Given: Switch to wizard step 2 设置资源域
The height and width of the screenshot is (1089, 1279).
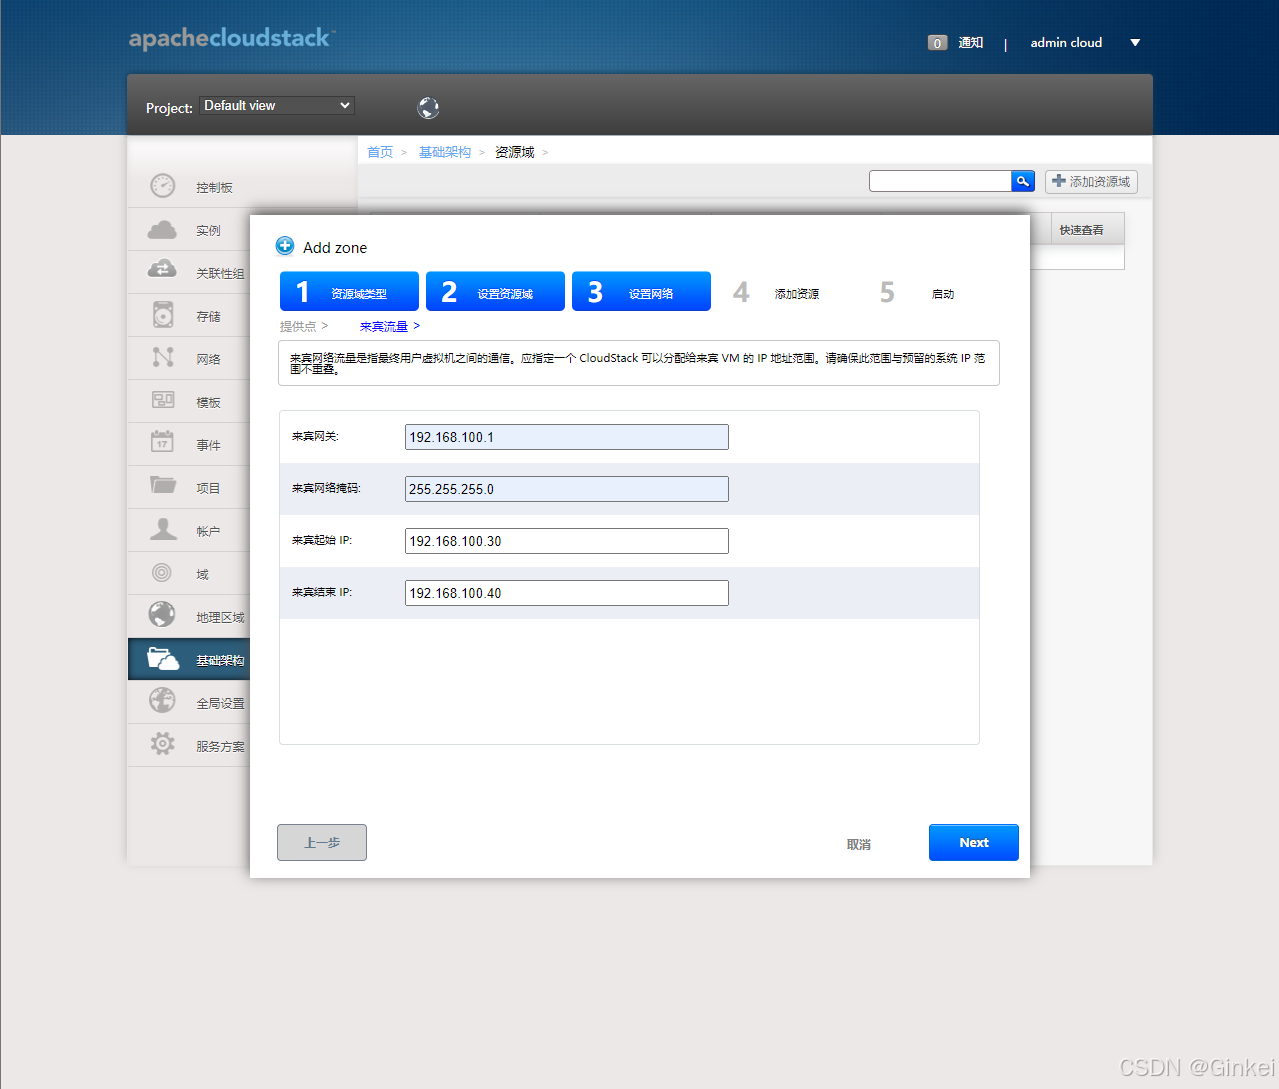Looking at the screenshot, I should pyautogui.click(x=494, y=291).
